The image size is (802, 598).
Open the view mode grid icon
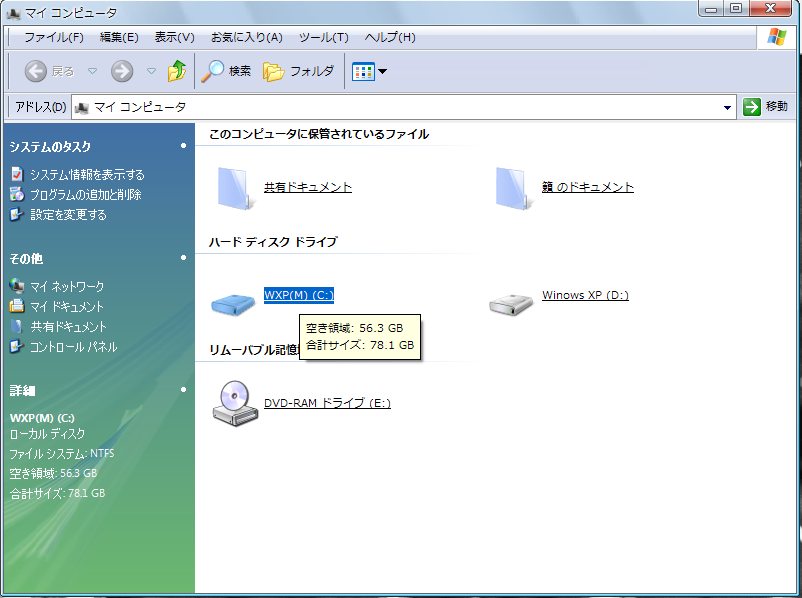(x=363, y=72)
